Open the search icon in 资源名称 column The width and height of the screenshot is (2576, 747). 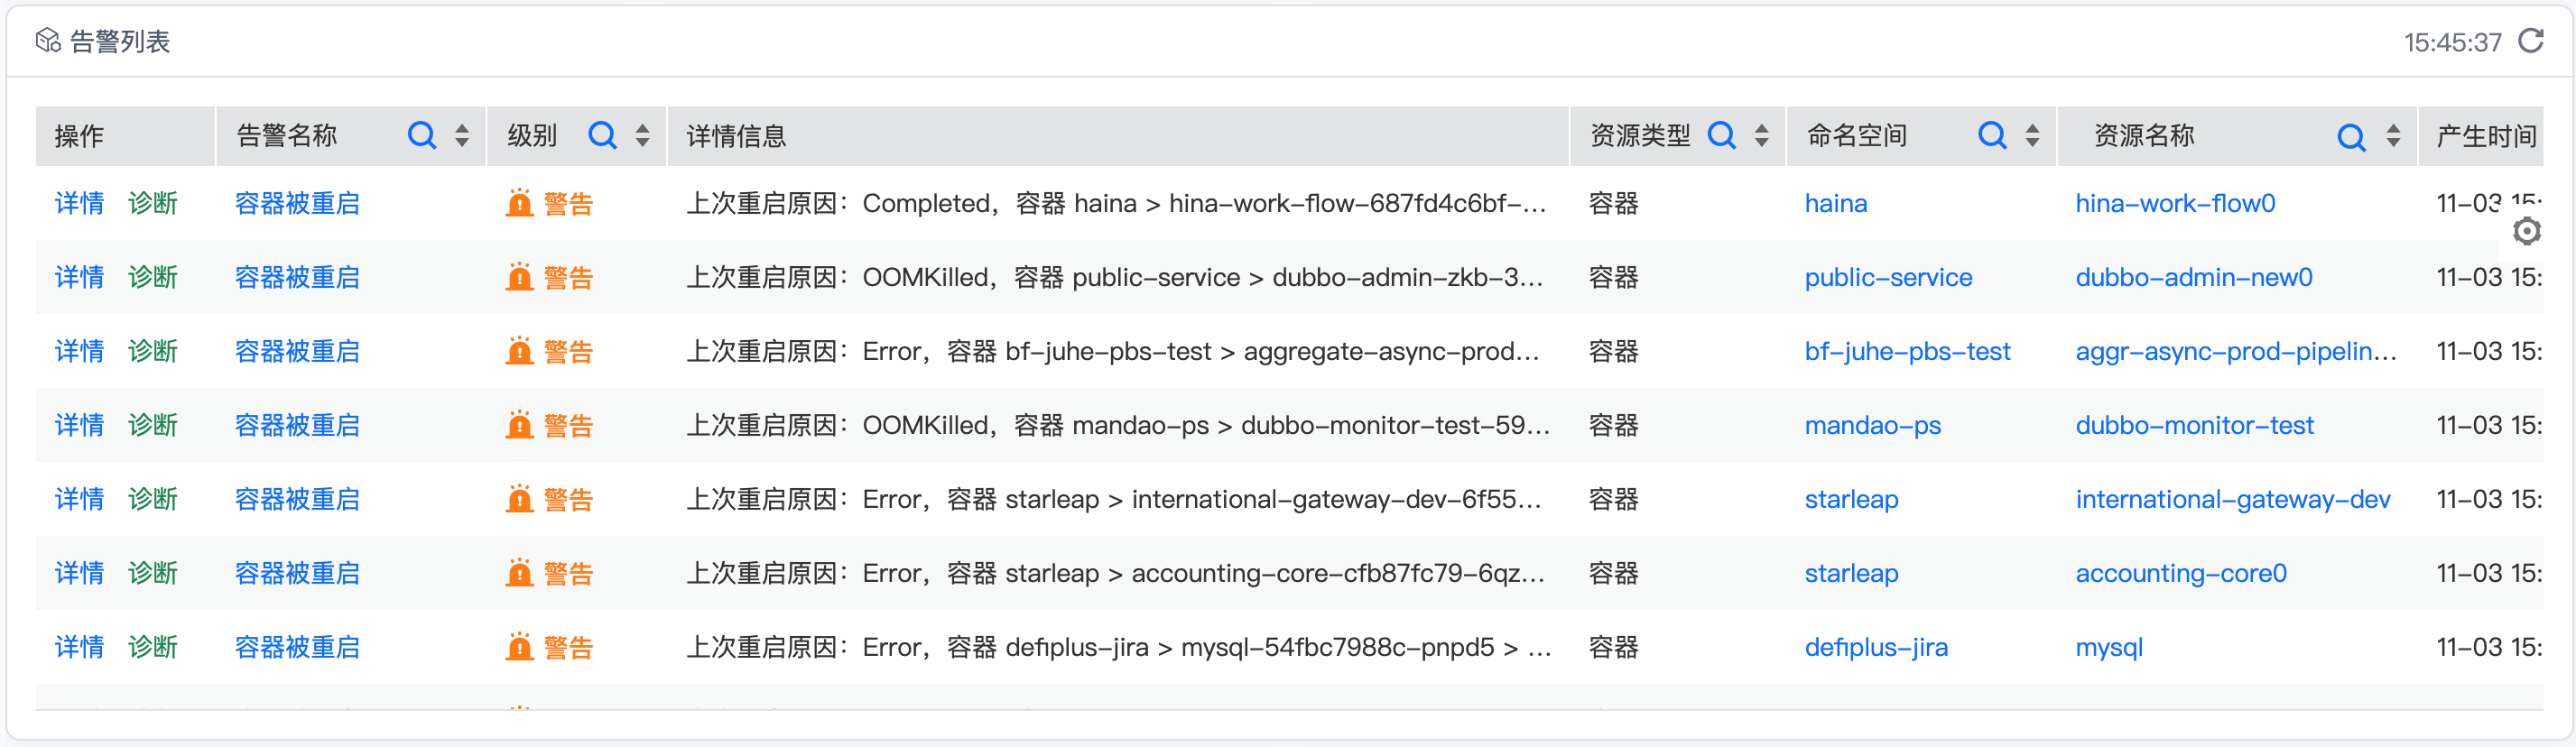2351,136
